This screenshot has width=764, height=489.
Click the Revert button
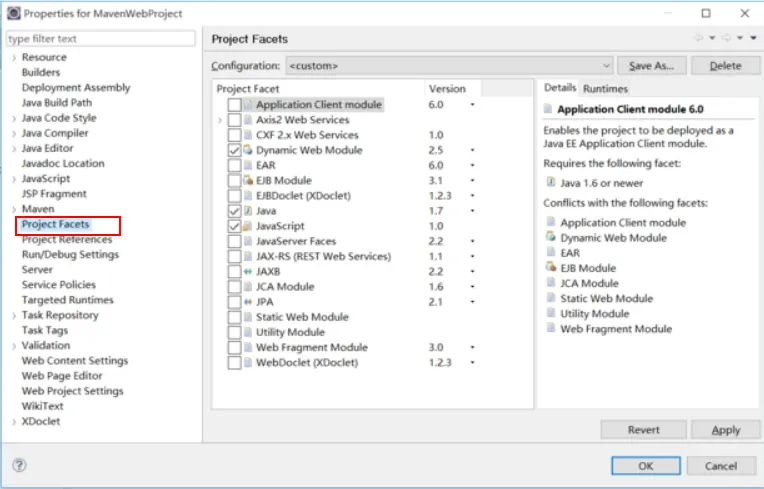click(643, 430)
